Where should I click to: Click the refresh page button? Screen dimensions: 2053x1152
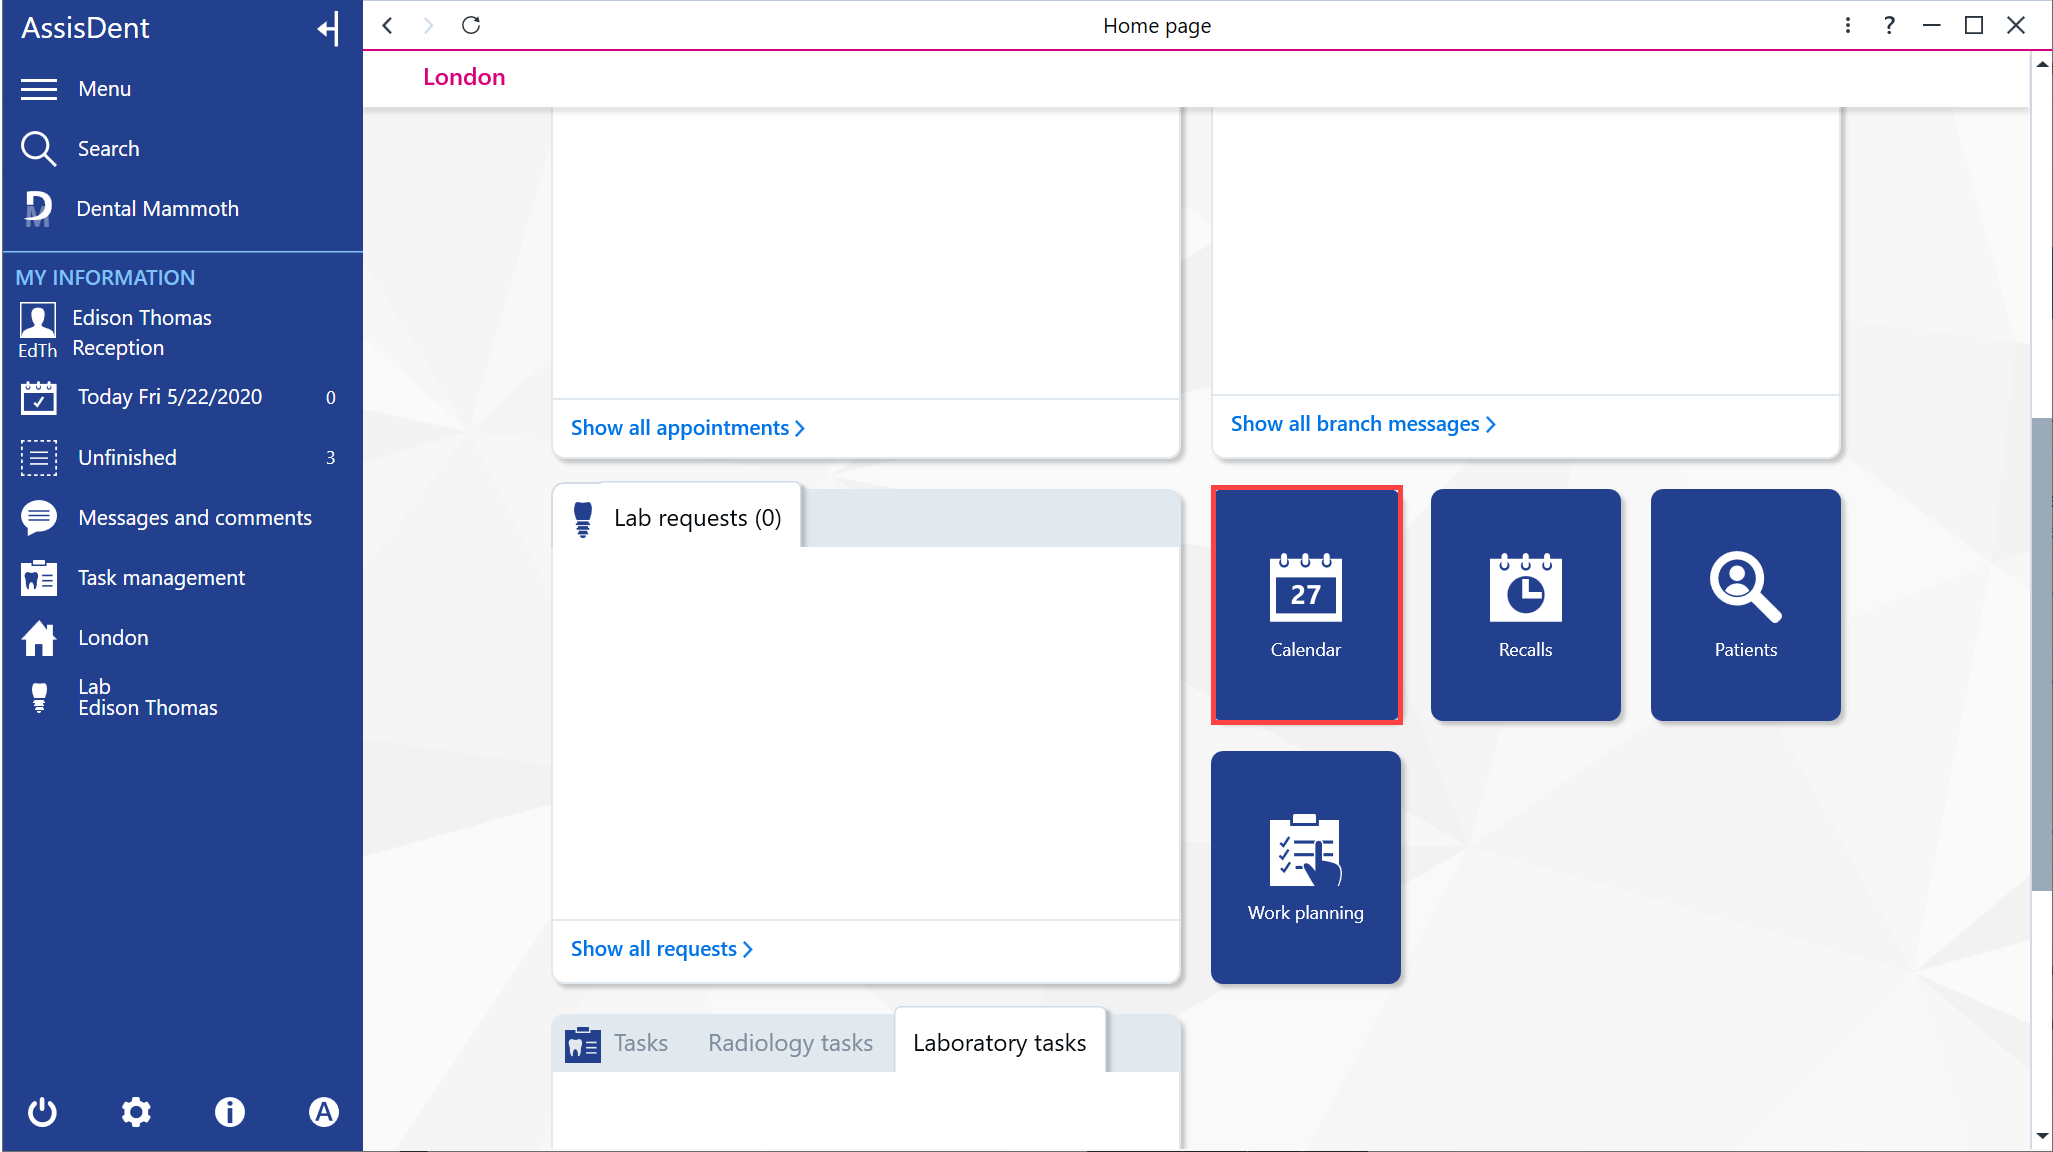click(x=471, y=25)
